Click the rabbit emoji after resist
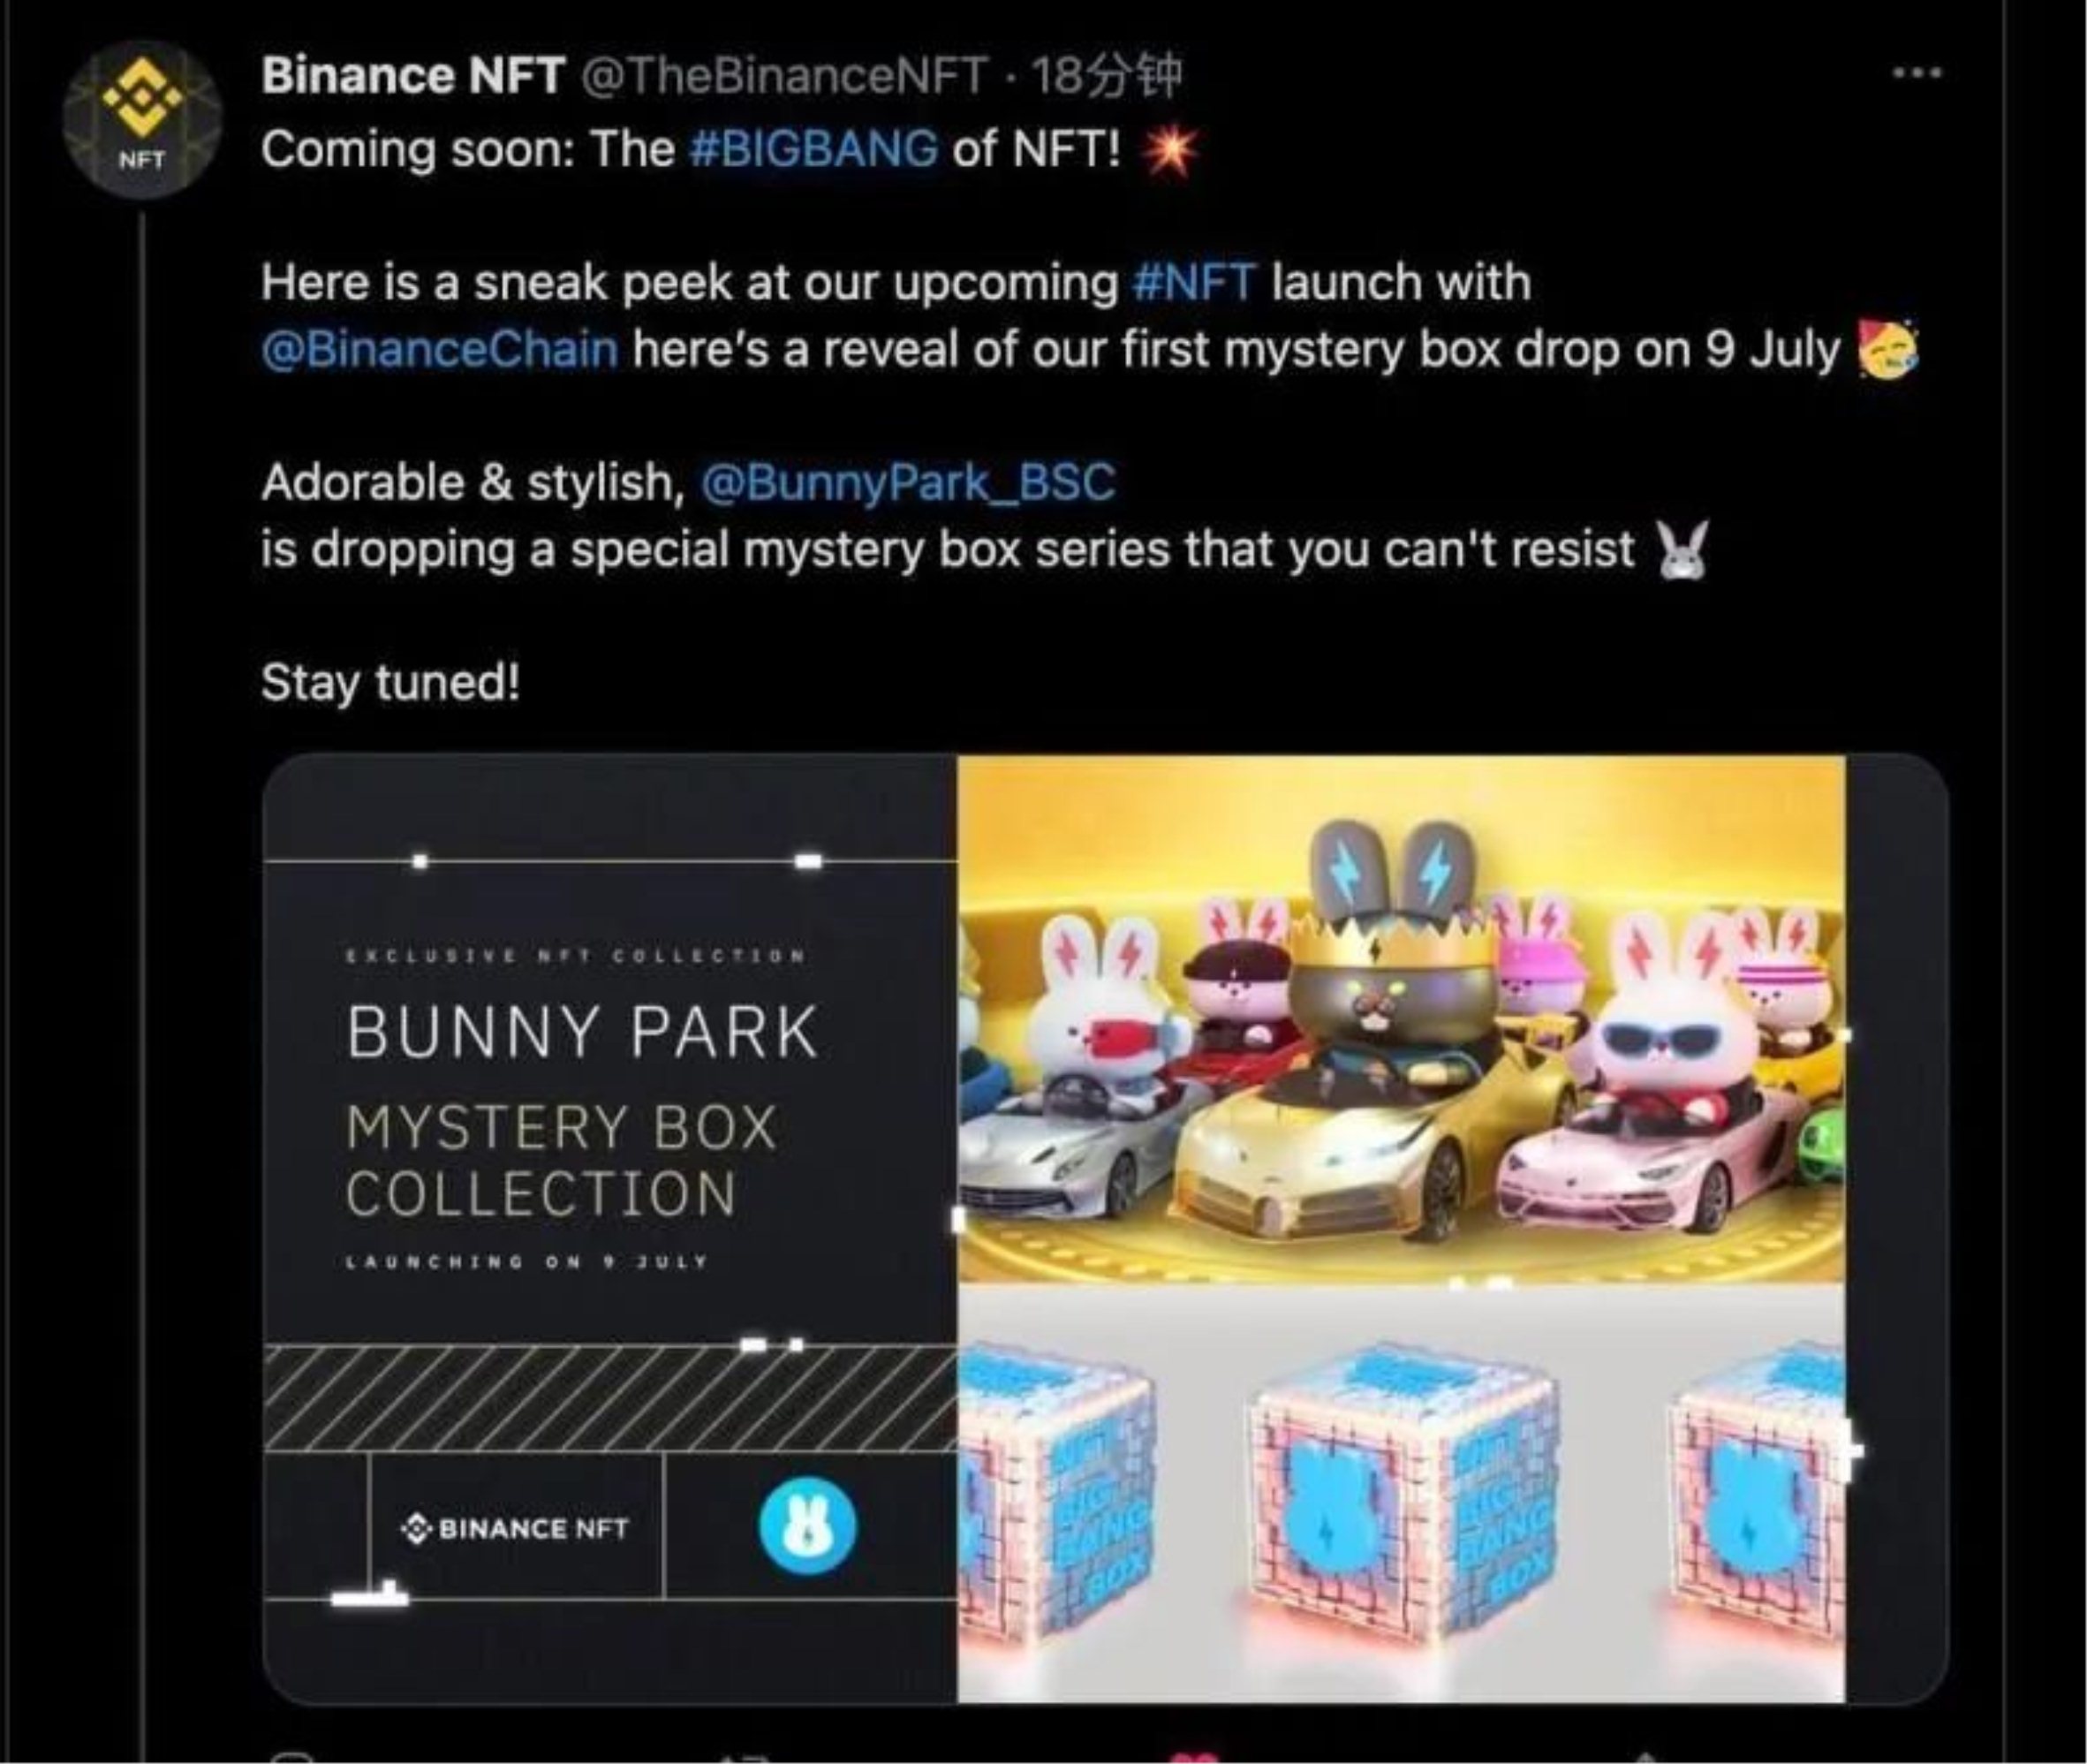Image resolution: width=2087 pixels, height=1764 pixels. pos(1682,552)
